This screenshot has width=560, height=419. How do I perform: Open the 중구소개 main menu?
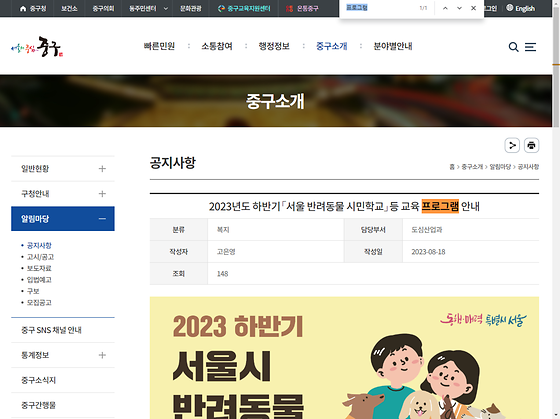[x=331, y=46]
